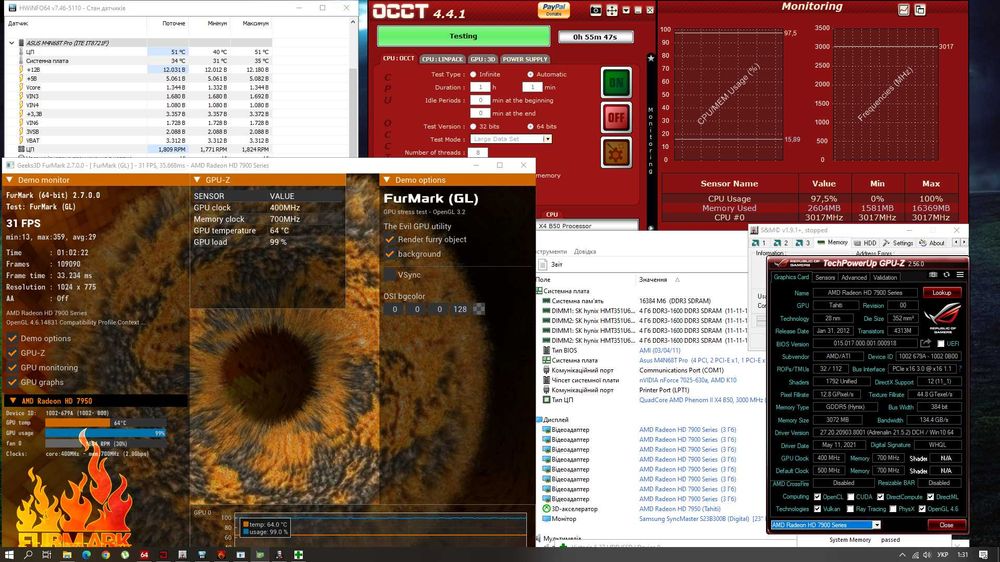Open the OCCT window menu dropdown arrow
The image size is (1000, 562).
626,10
